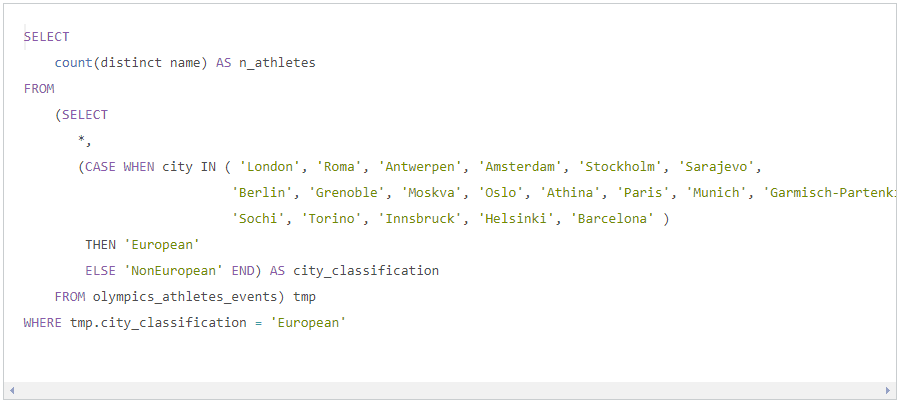Click the right scroll arrow of horizontal scrollbar

888,391
